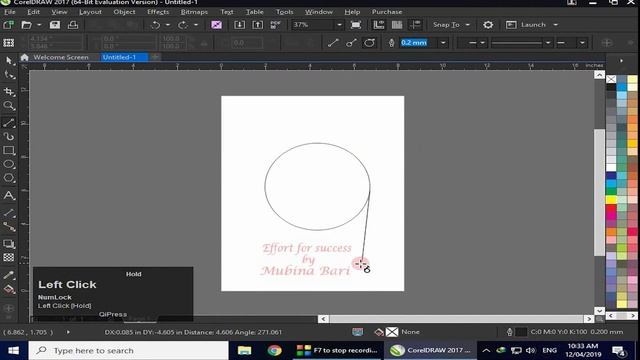Toggle rulers display
640x360 pixels.
click(379, 25)
